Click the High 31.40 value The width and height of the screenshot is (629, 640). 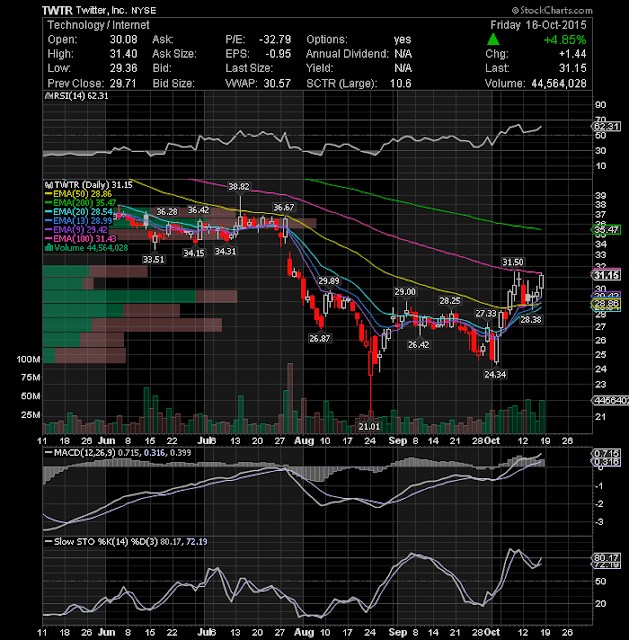point(123,54)
